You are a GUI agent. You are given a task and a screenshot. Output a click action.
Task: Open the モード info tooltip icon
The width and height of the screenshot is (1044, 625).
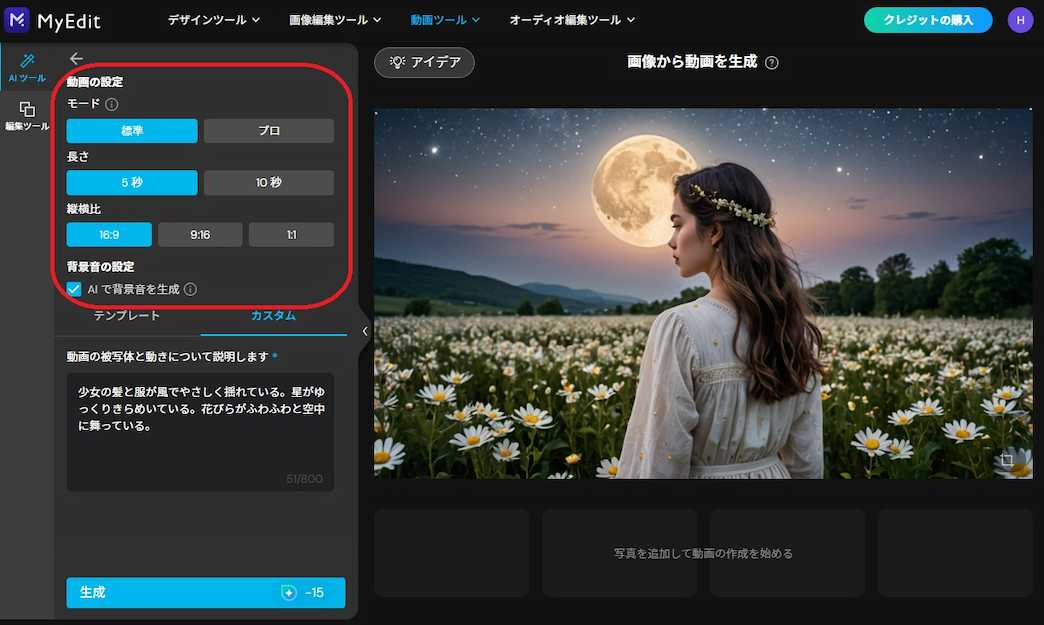click(x=111, y=103)
